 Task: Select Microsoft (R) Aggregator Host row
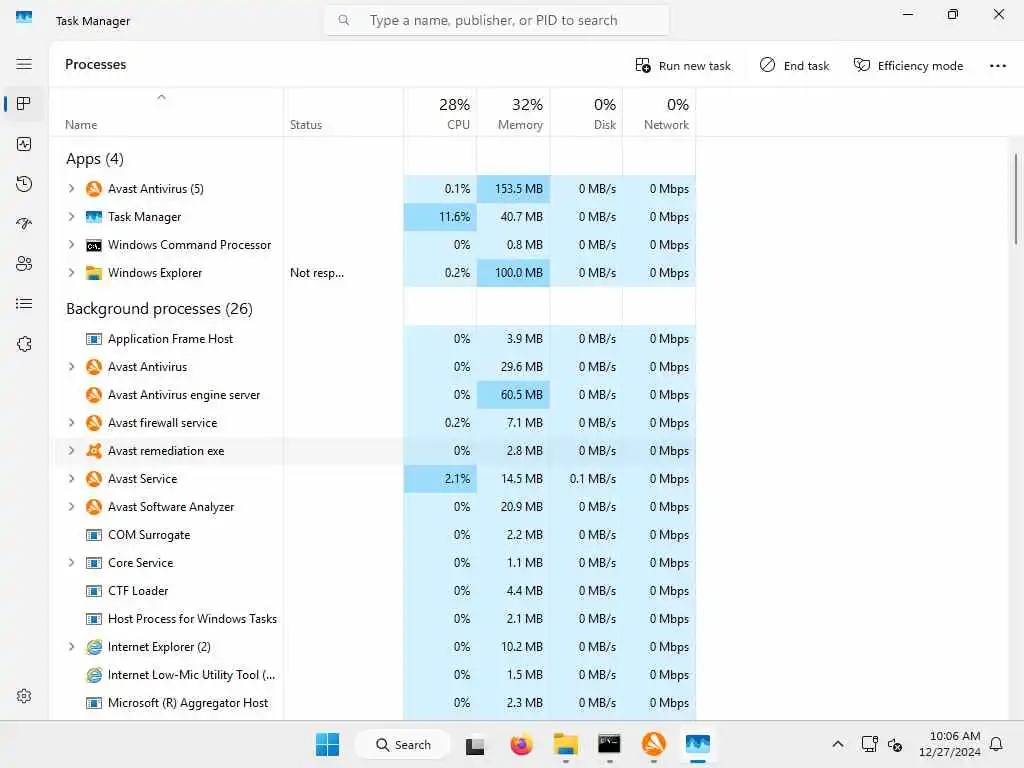[x=373, y=703]
